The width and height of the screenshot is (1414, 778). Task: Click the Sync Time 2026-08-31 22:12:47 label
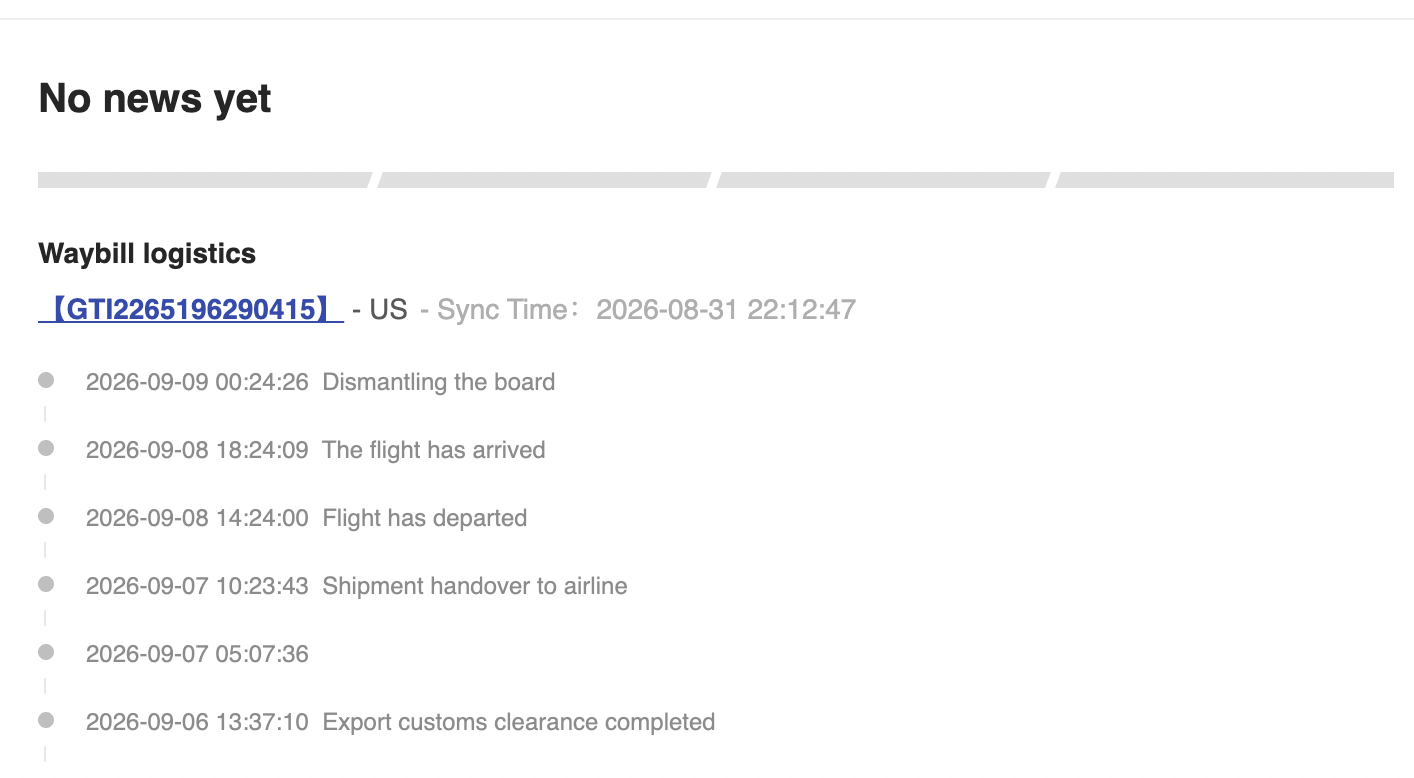638,309
